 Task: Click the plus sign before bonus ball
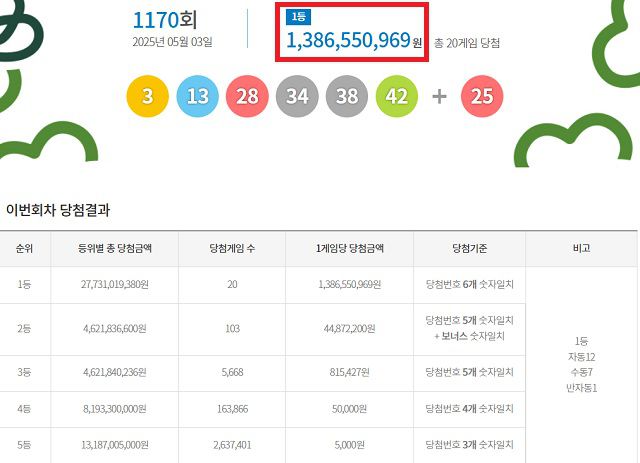(x=439, y=96)
